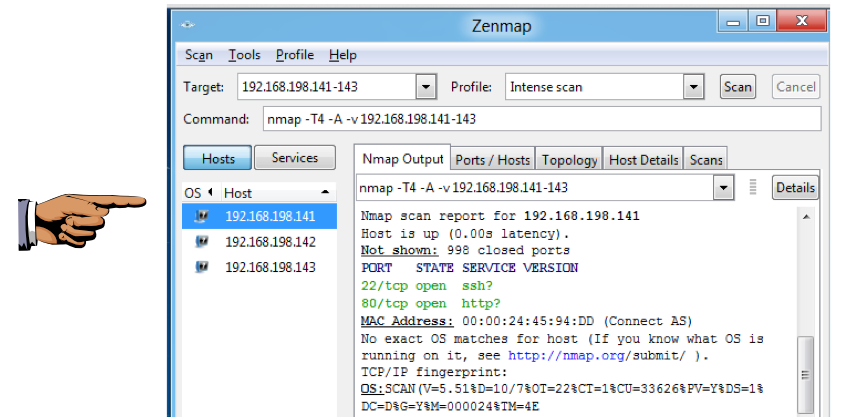
Task: Click the Details button
Action: [x=795, y=187]
